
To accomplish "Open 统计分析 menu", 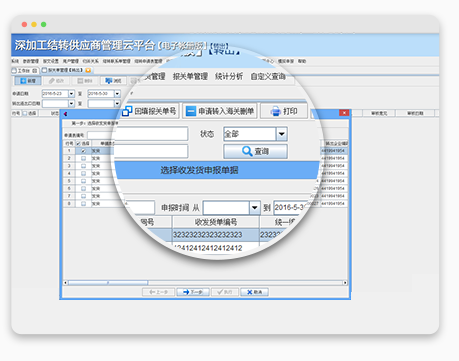I will coord(229,76).
